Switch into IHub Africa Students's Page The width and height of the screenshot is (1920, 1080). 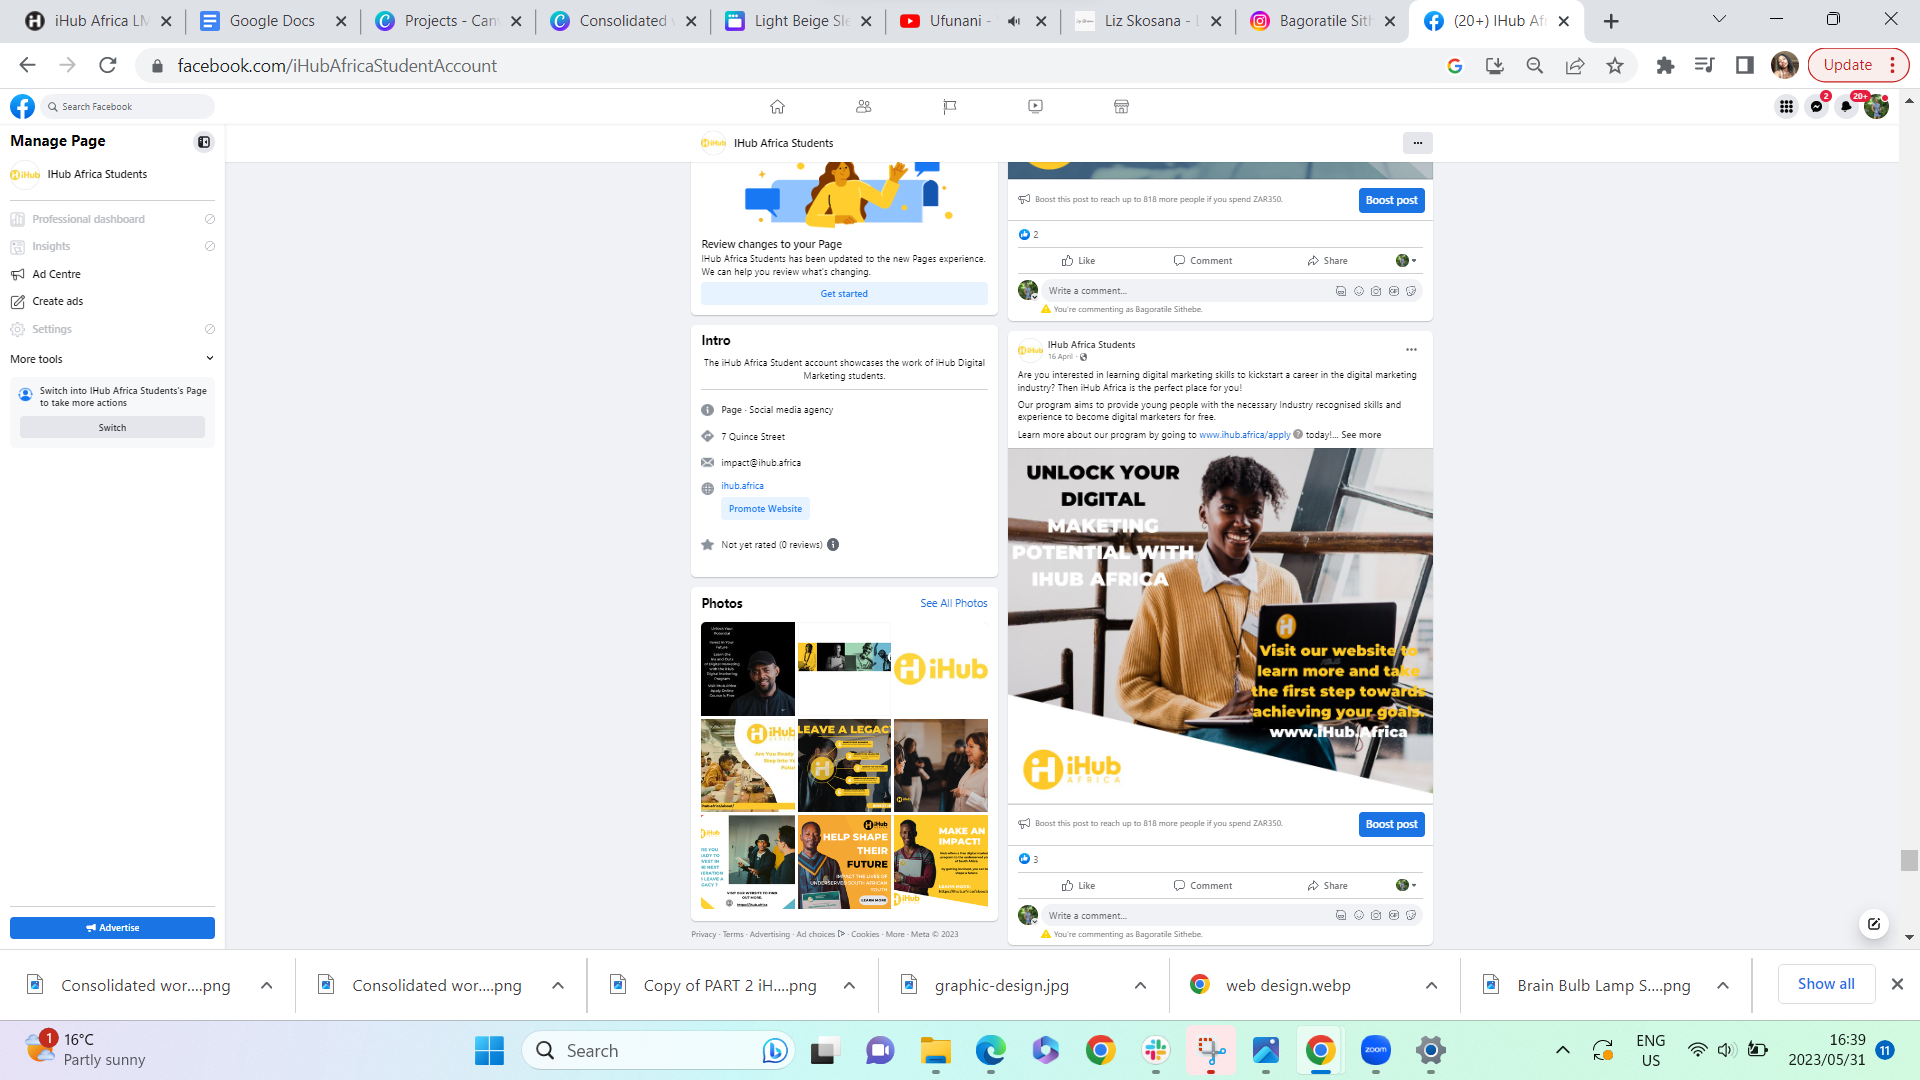(112, 428)
